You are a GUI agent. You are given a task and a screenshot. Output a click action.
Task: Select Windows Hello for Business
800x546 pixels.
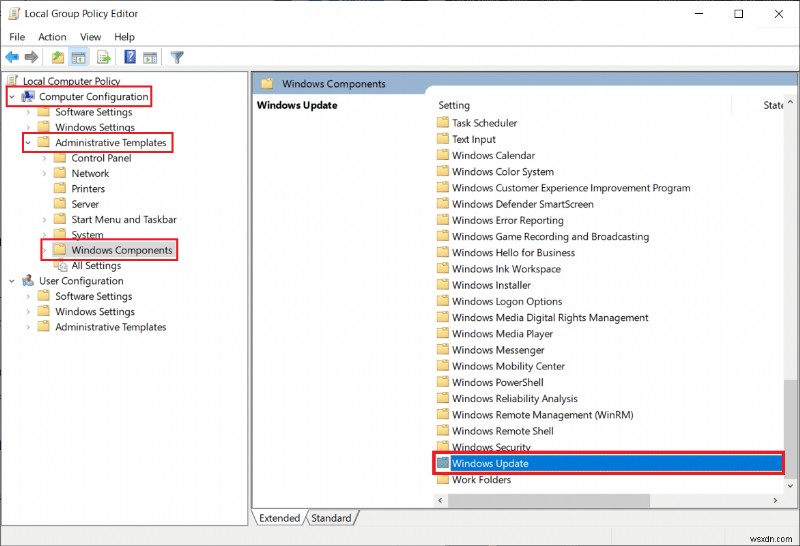513,253
